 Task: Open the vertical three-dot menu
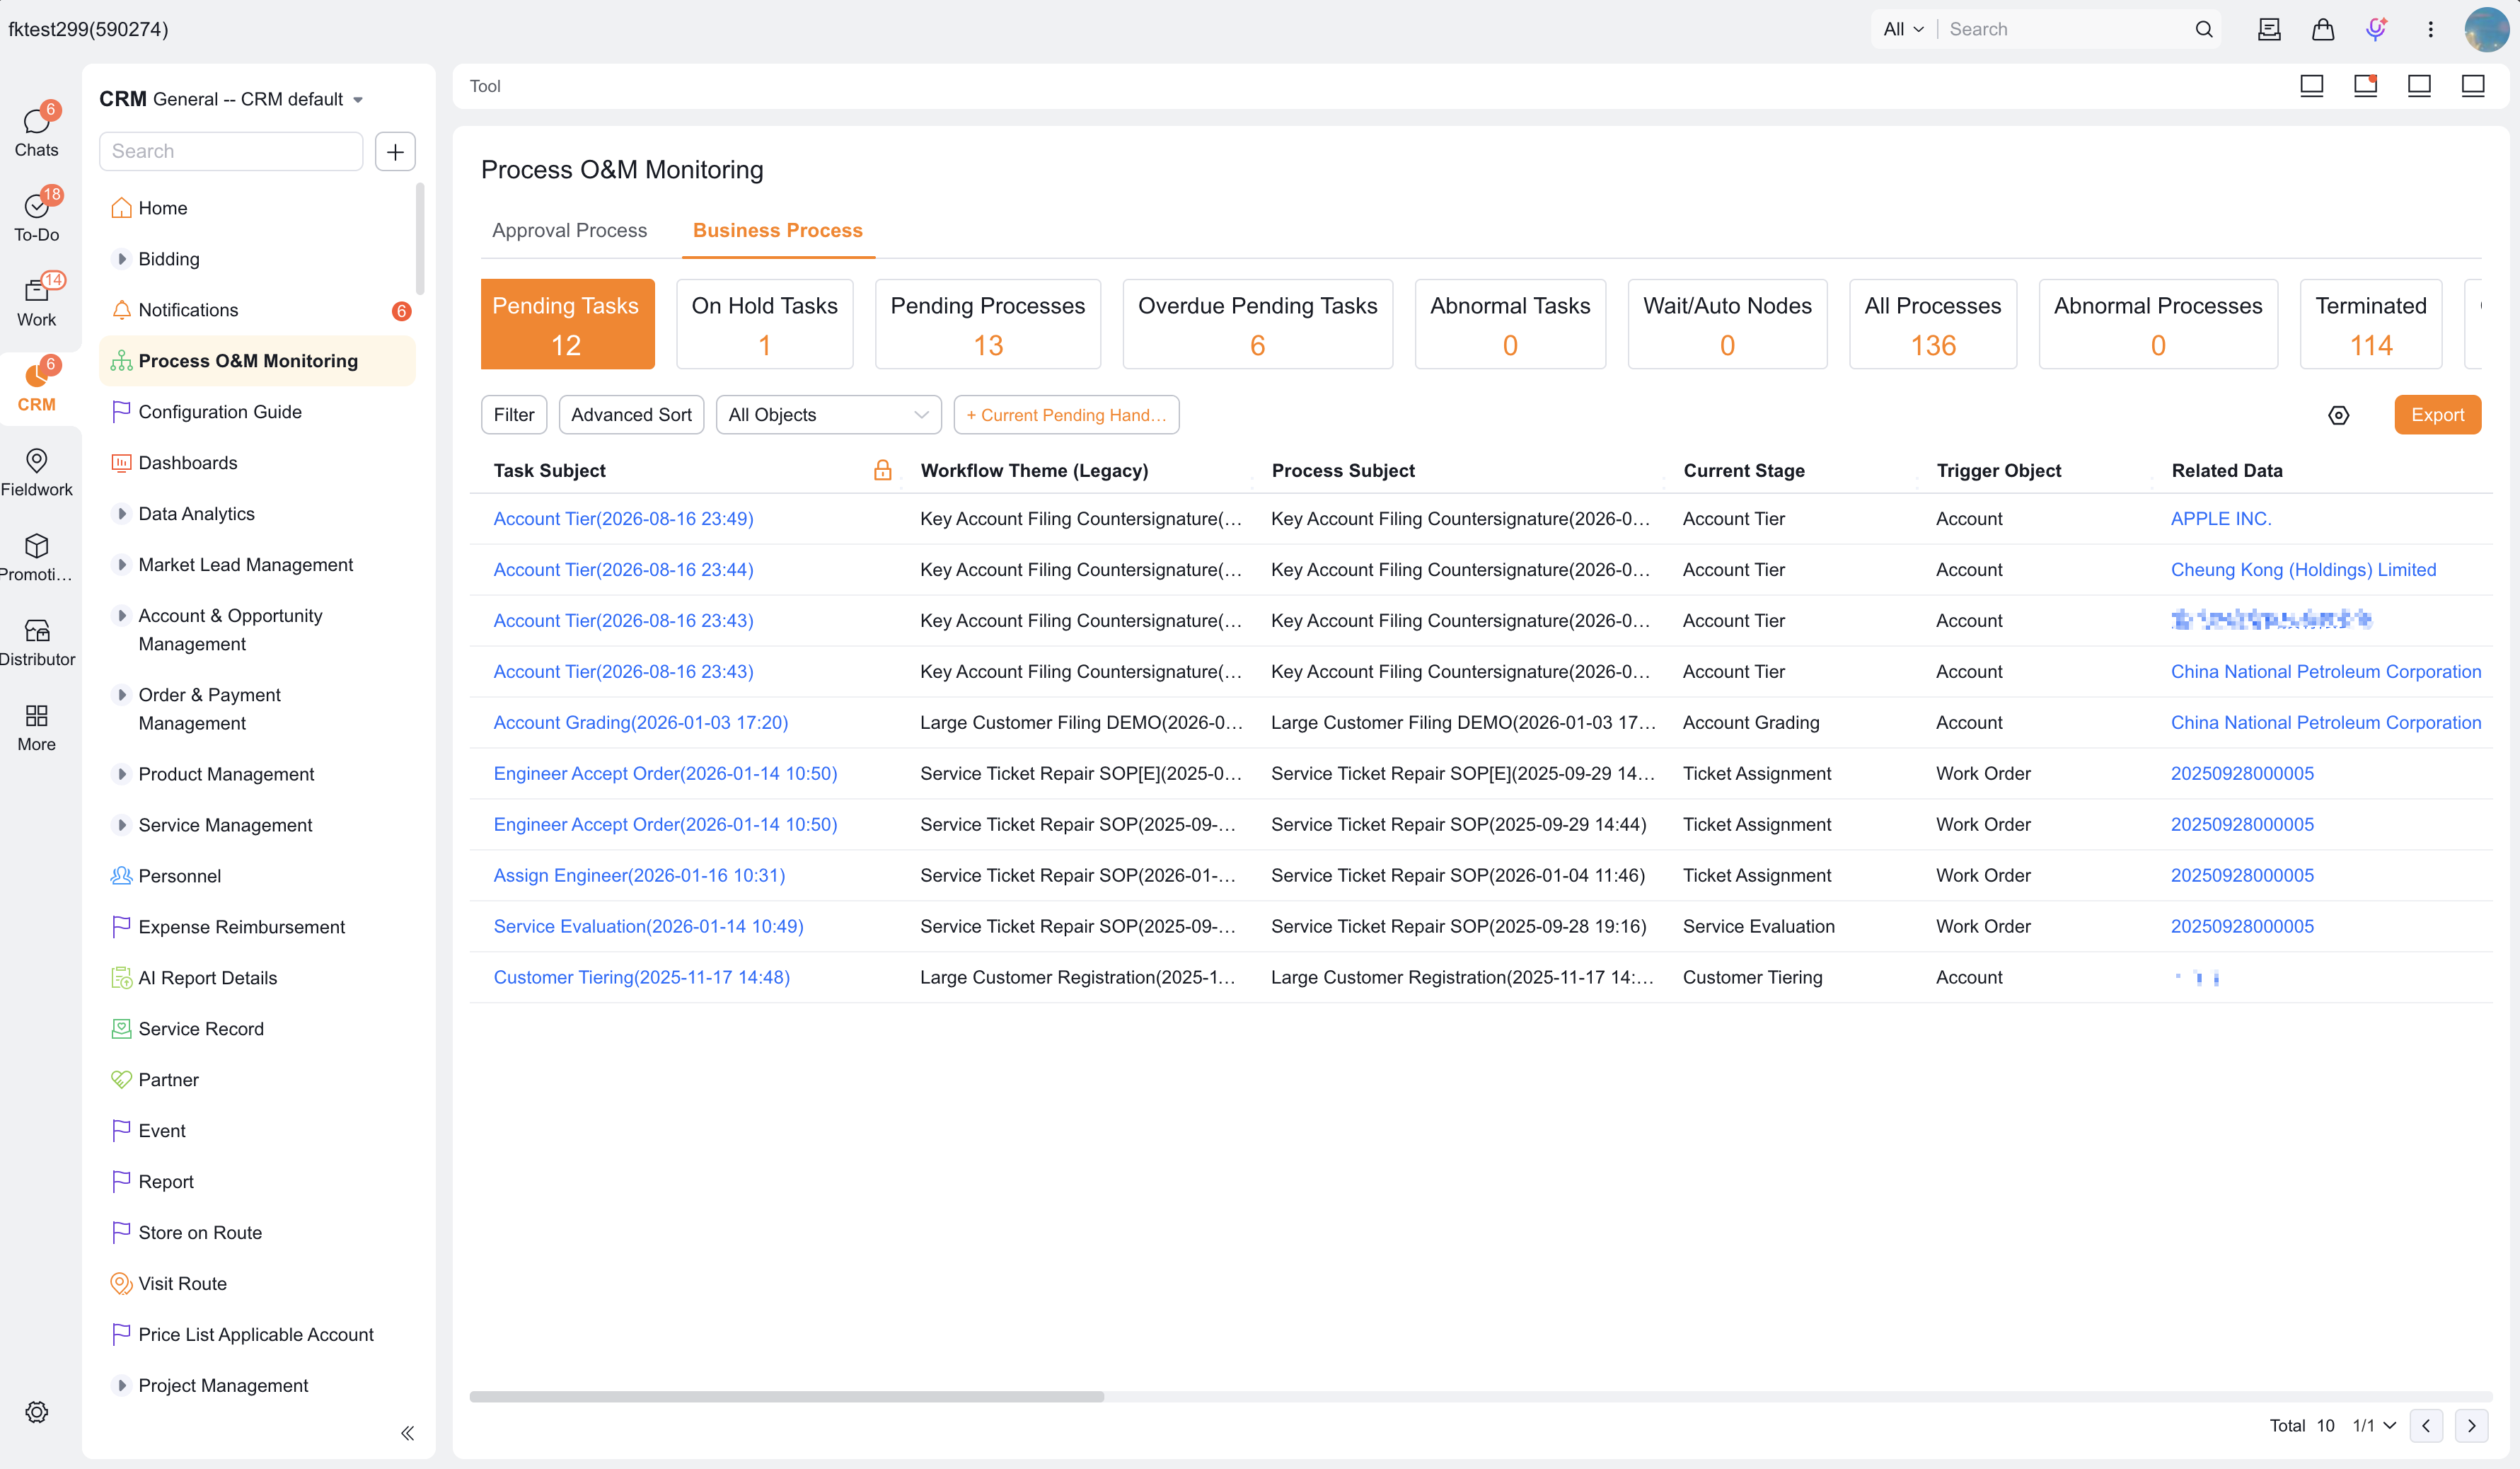coord(2431,29)
